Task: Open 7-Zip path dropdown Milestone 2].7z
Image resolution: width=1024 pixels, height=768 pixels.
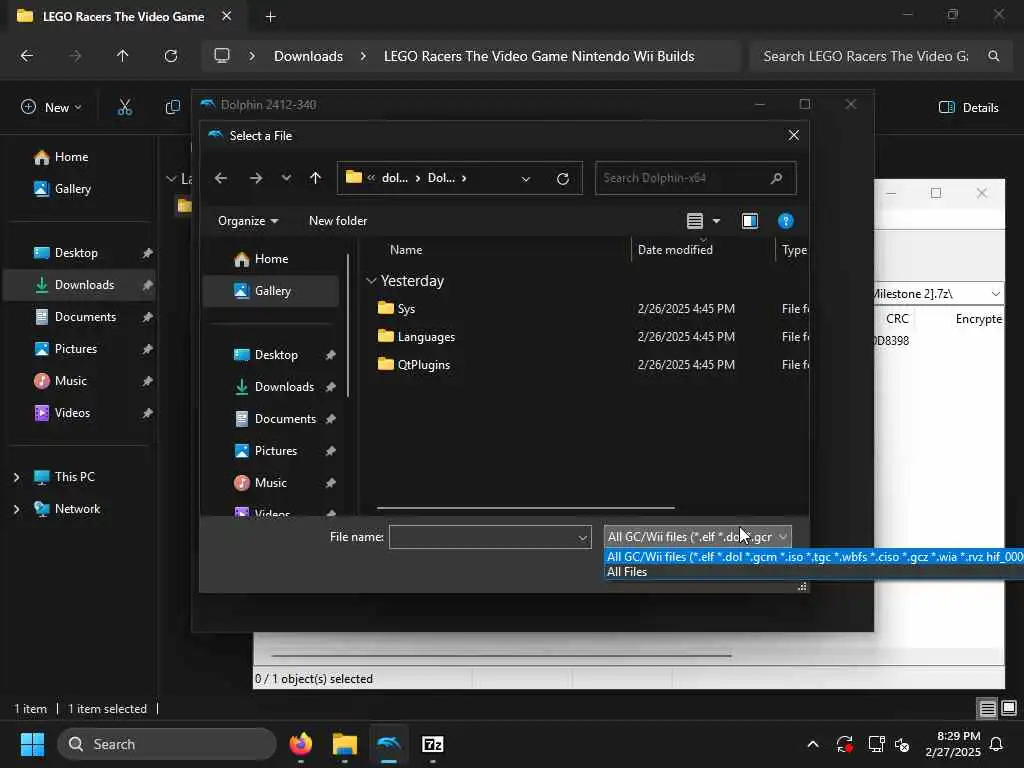Action: [995, 294]
